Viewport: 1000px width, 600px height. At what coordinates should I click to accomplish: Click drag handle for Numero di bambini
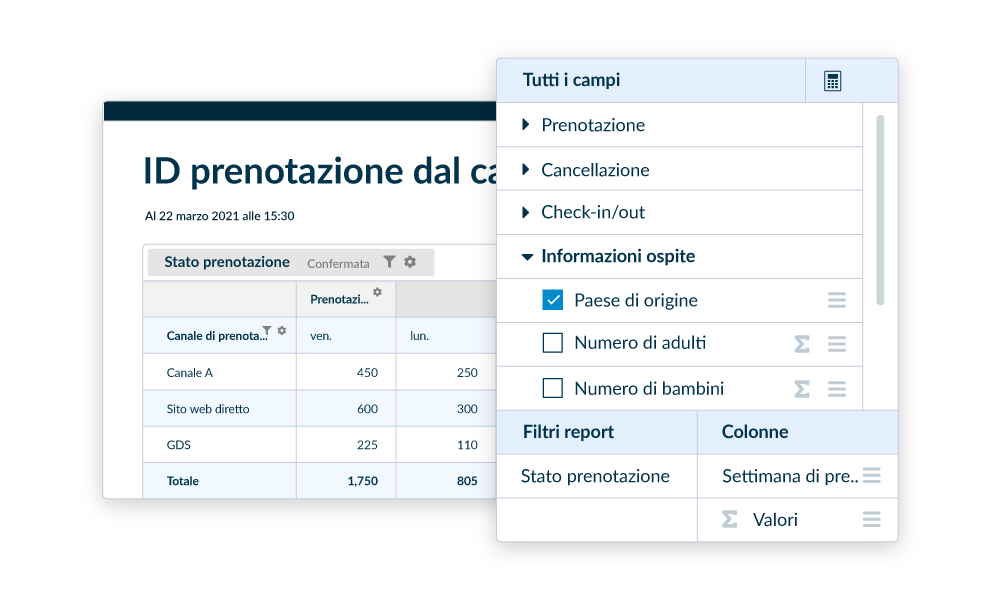click(837, 389)
